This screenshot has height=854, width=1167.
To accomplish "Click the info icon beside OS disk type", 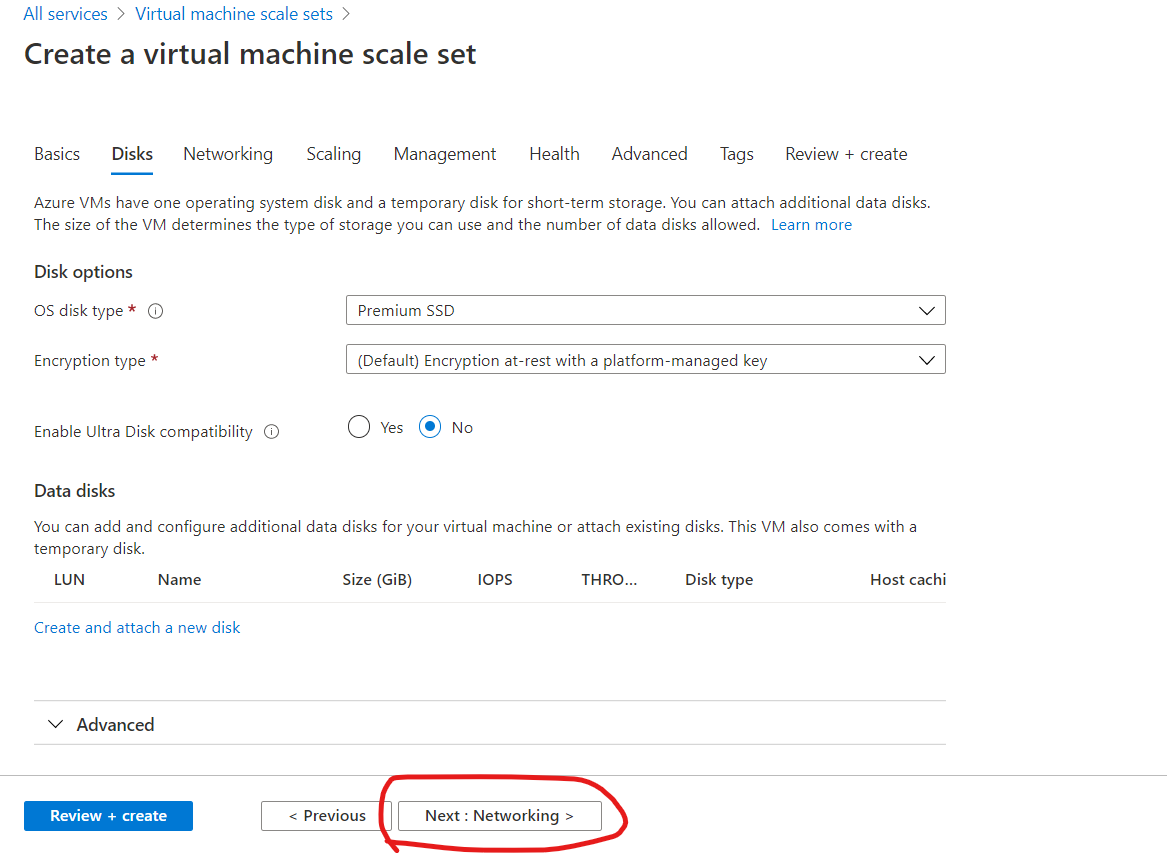I will 156,310.
